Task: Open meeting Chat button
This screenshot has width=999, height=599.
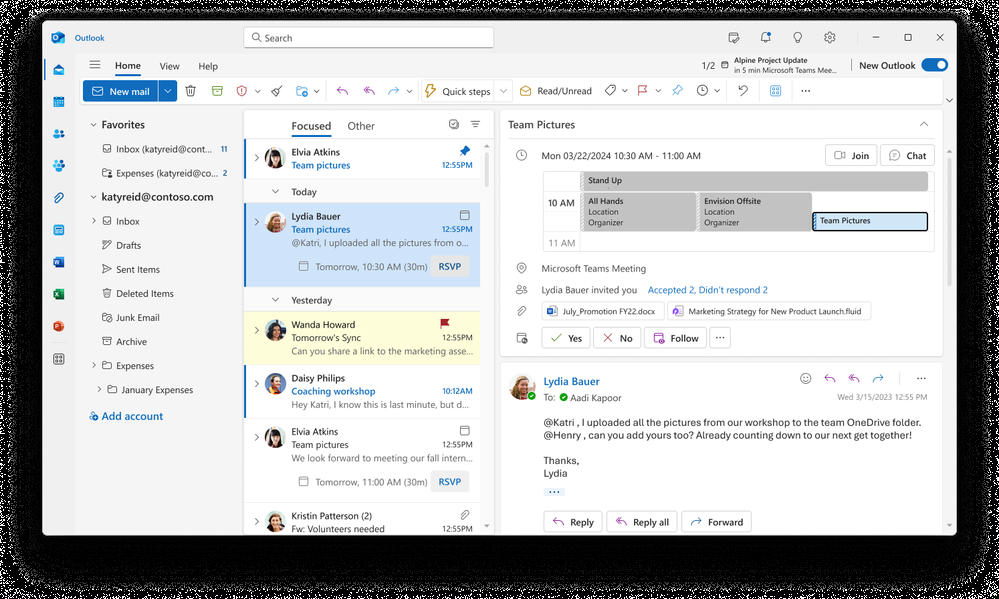Action: [x=907, y=155]
